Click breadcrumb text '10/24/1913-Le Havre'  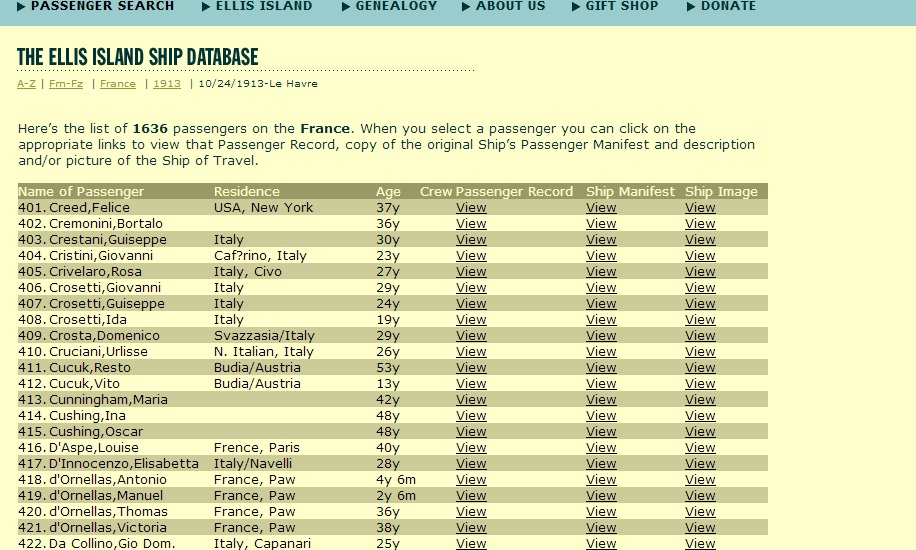pyautogui.click(x=258, y=84)
